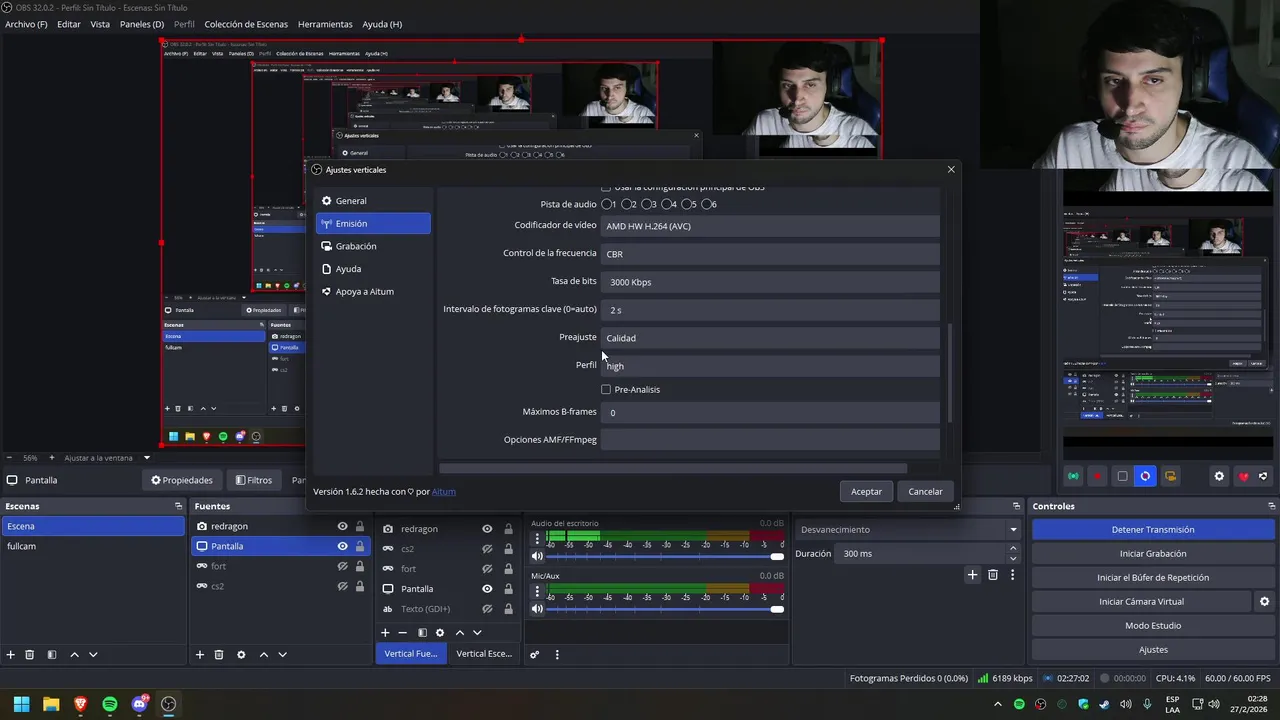Image resolution: width=1280 pixels, height=720 pixels.
Task: Open Spotify from the Windows taskbar
Action: [x=110, y=704]
